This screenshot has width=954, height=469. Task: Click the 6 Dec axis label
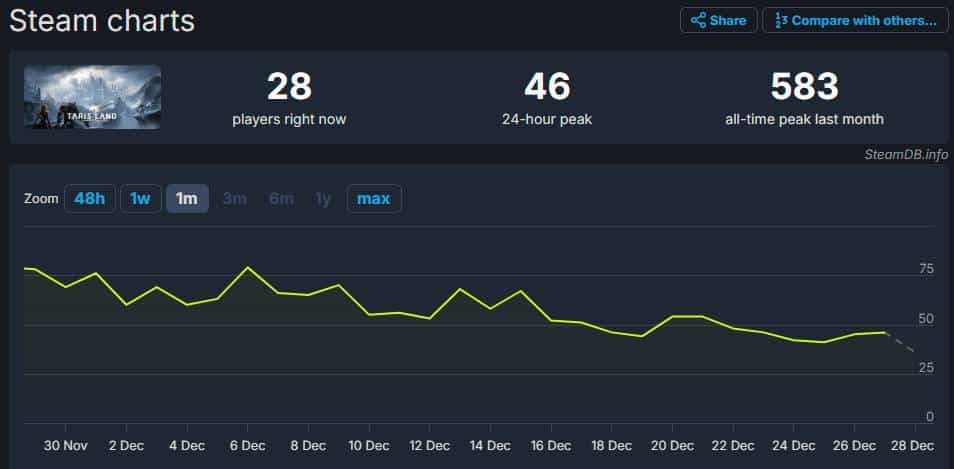click(248, 446)
